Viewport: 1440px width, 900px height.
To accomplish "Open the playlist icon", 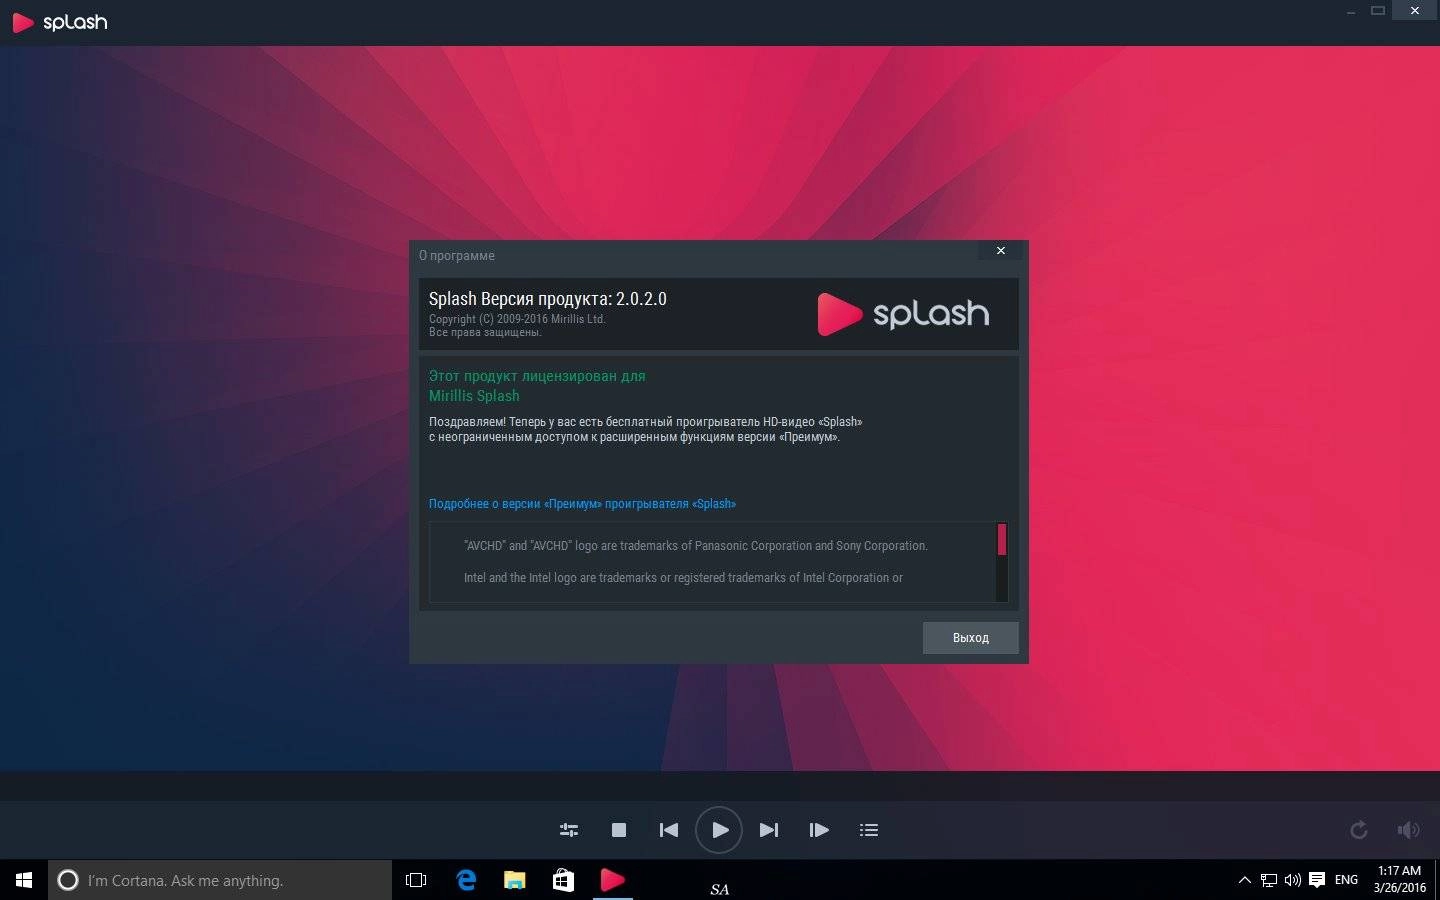I will click(869, 830).
